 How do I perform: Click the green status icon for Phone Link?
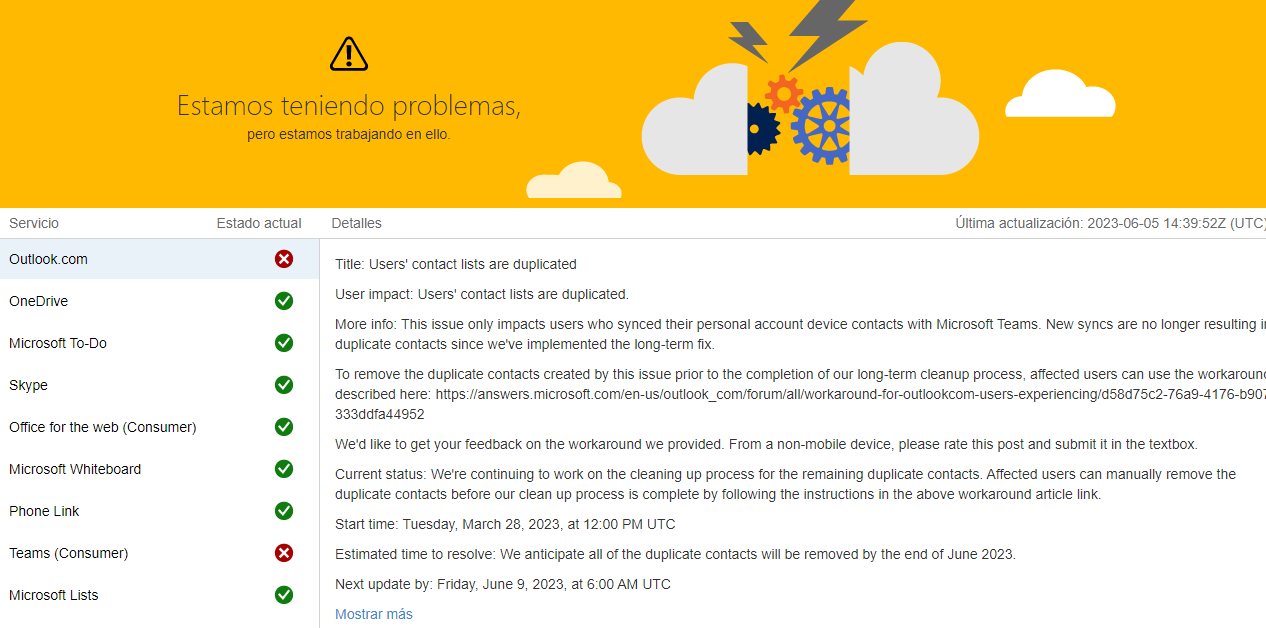[284, 511]
